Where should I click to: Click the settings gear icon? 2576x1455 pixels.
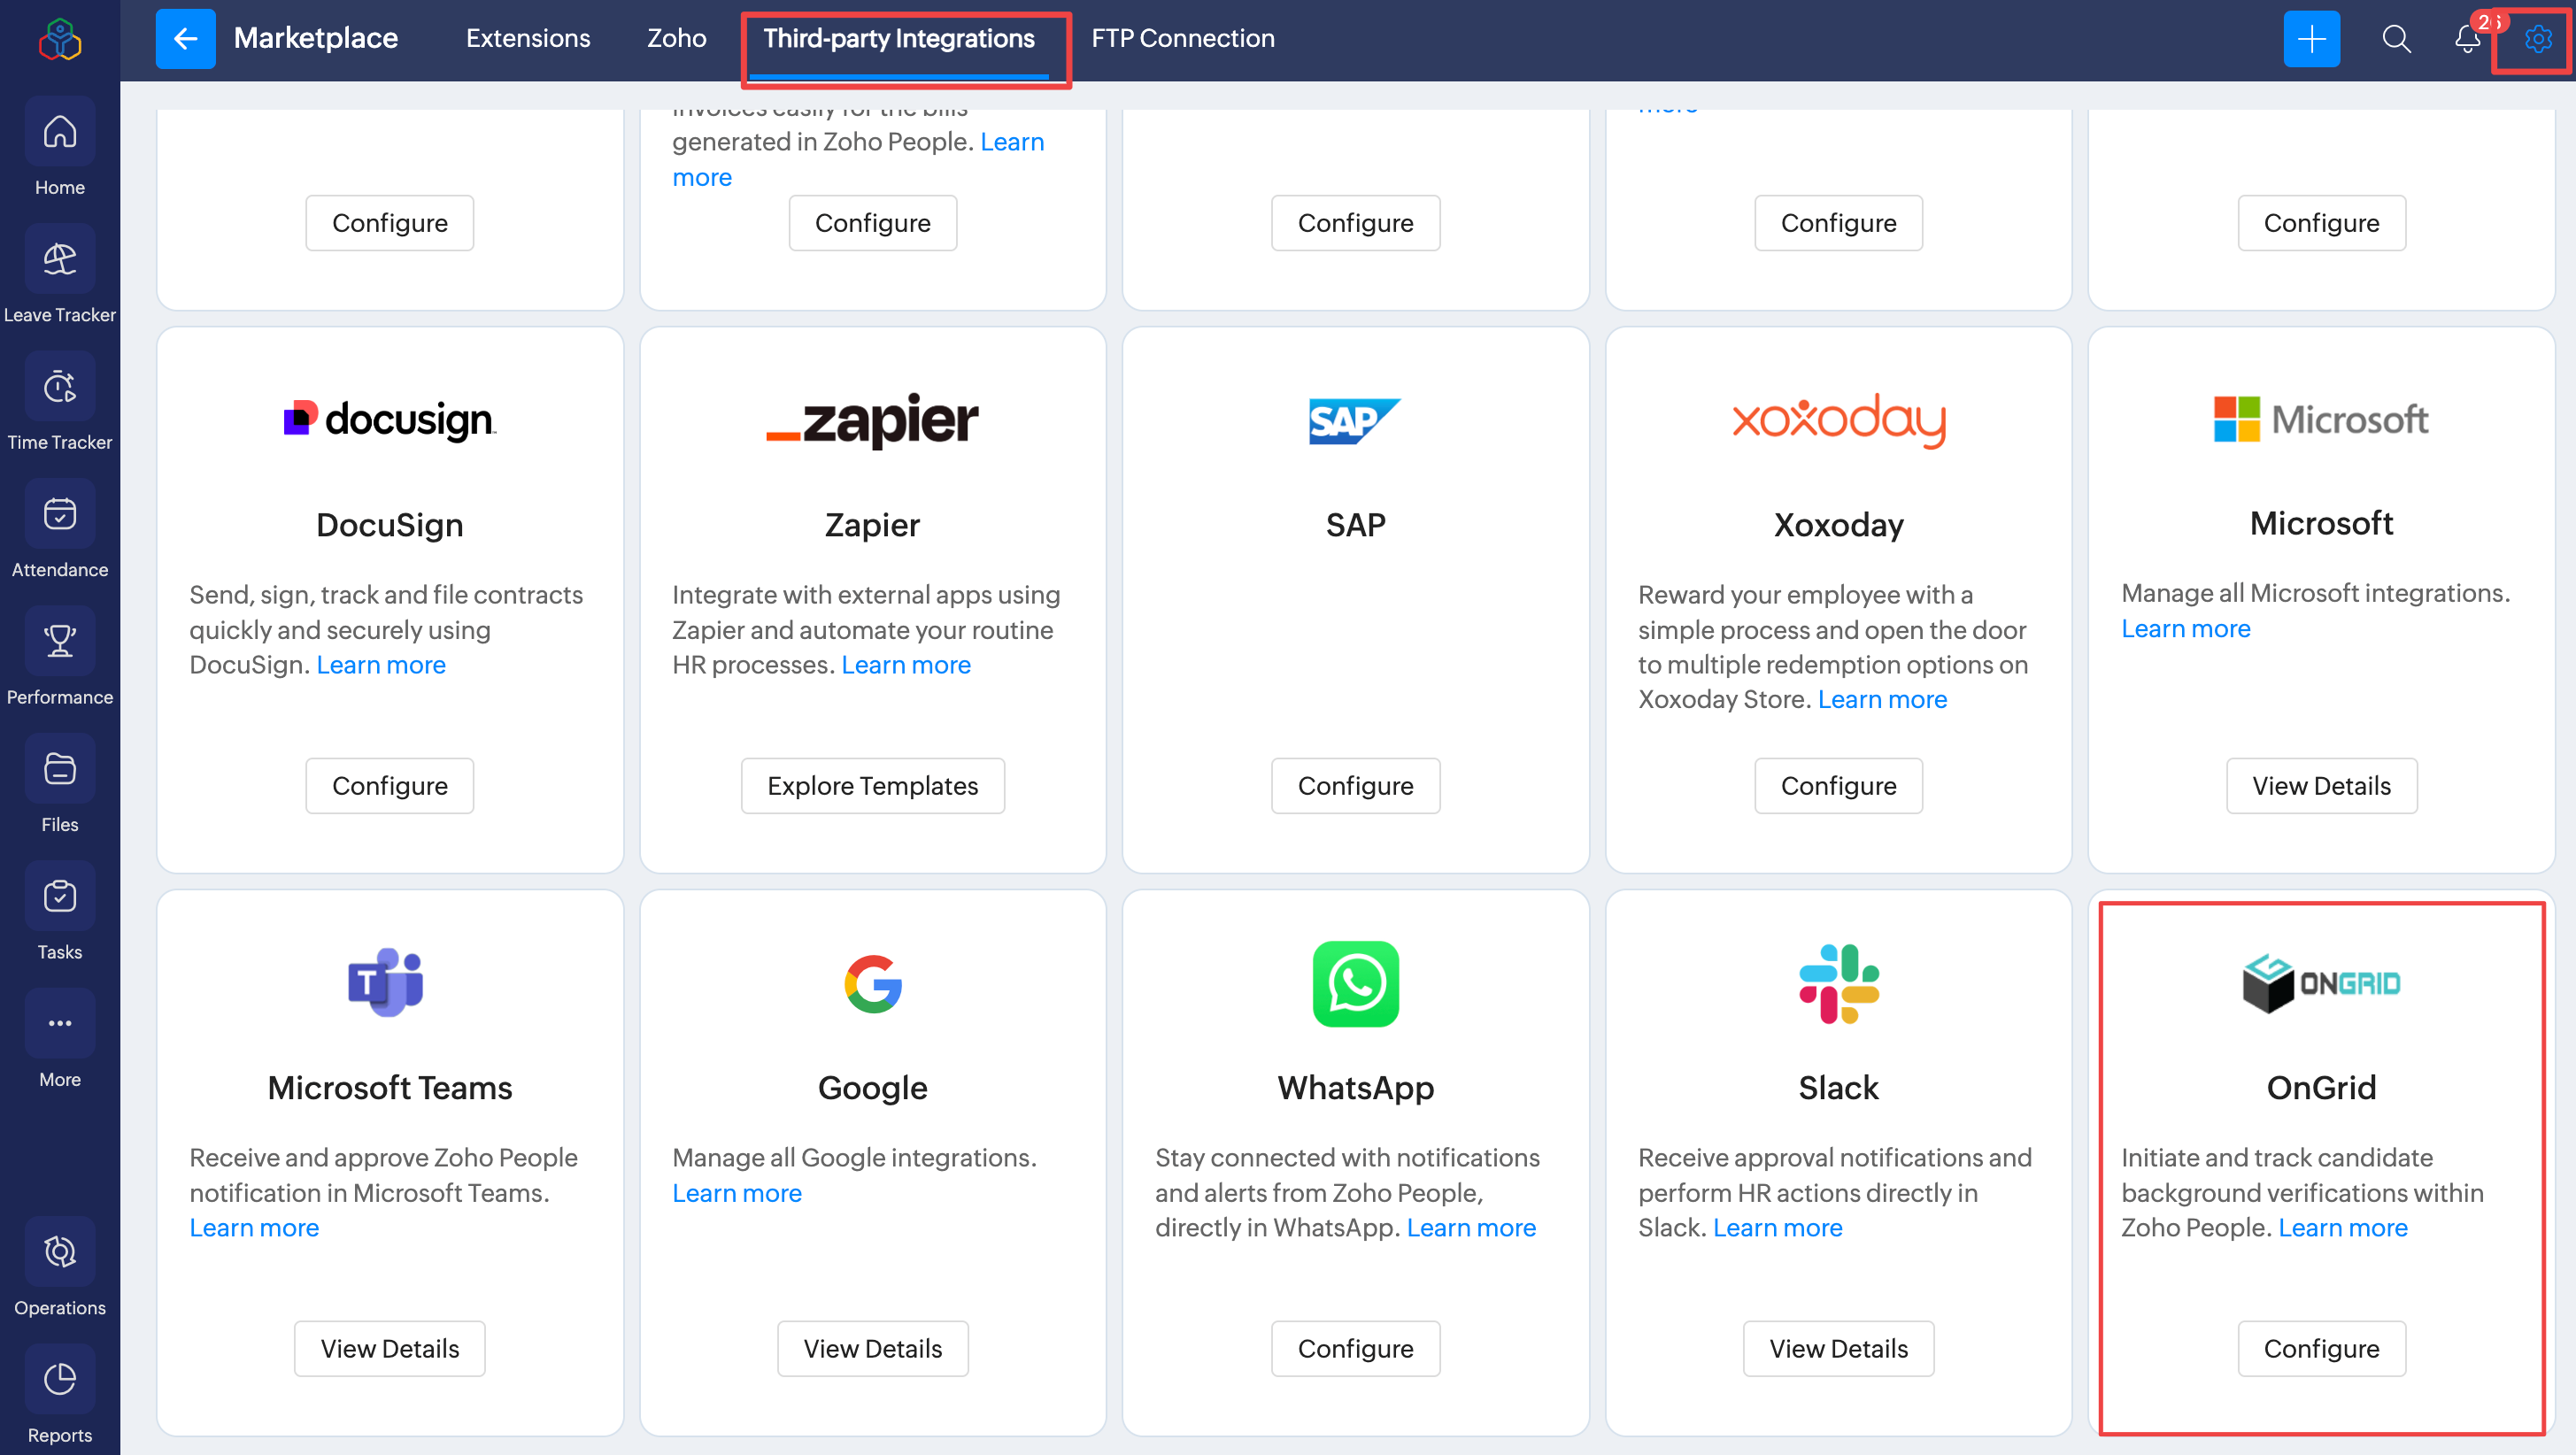[2537, 39]
